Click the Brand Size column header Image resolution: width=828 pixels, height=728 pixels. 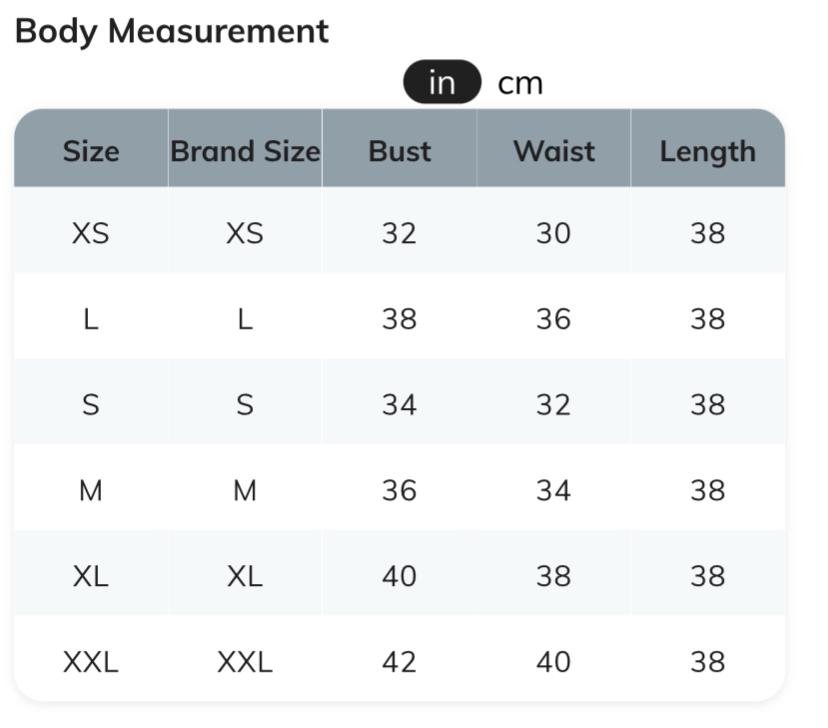point(245,151)
